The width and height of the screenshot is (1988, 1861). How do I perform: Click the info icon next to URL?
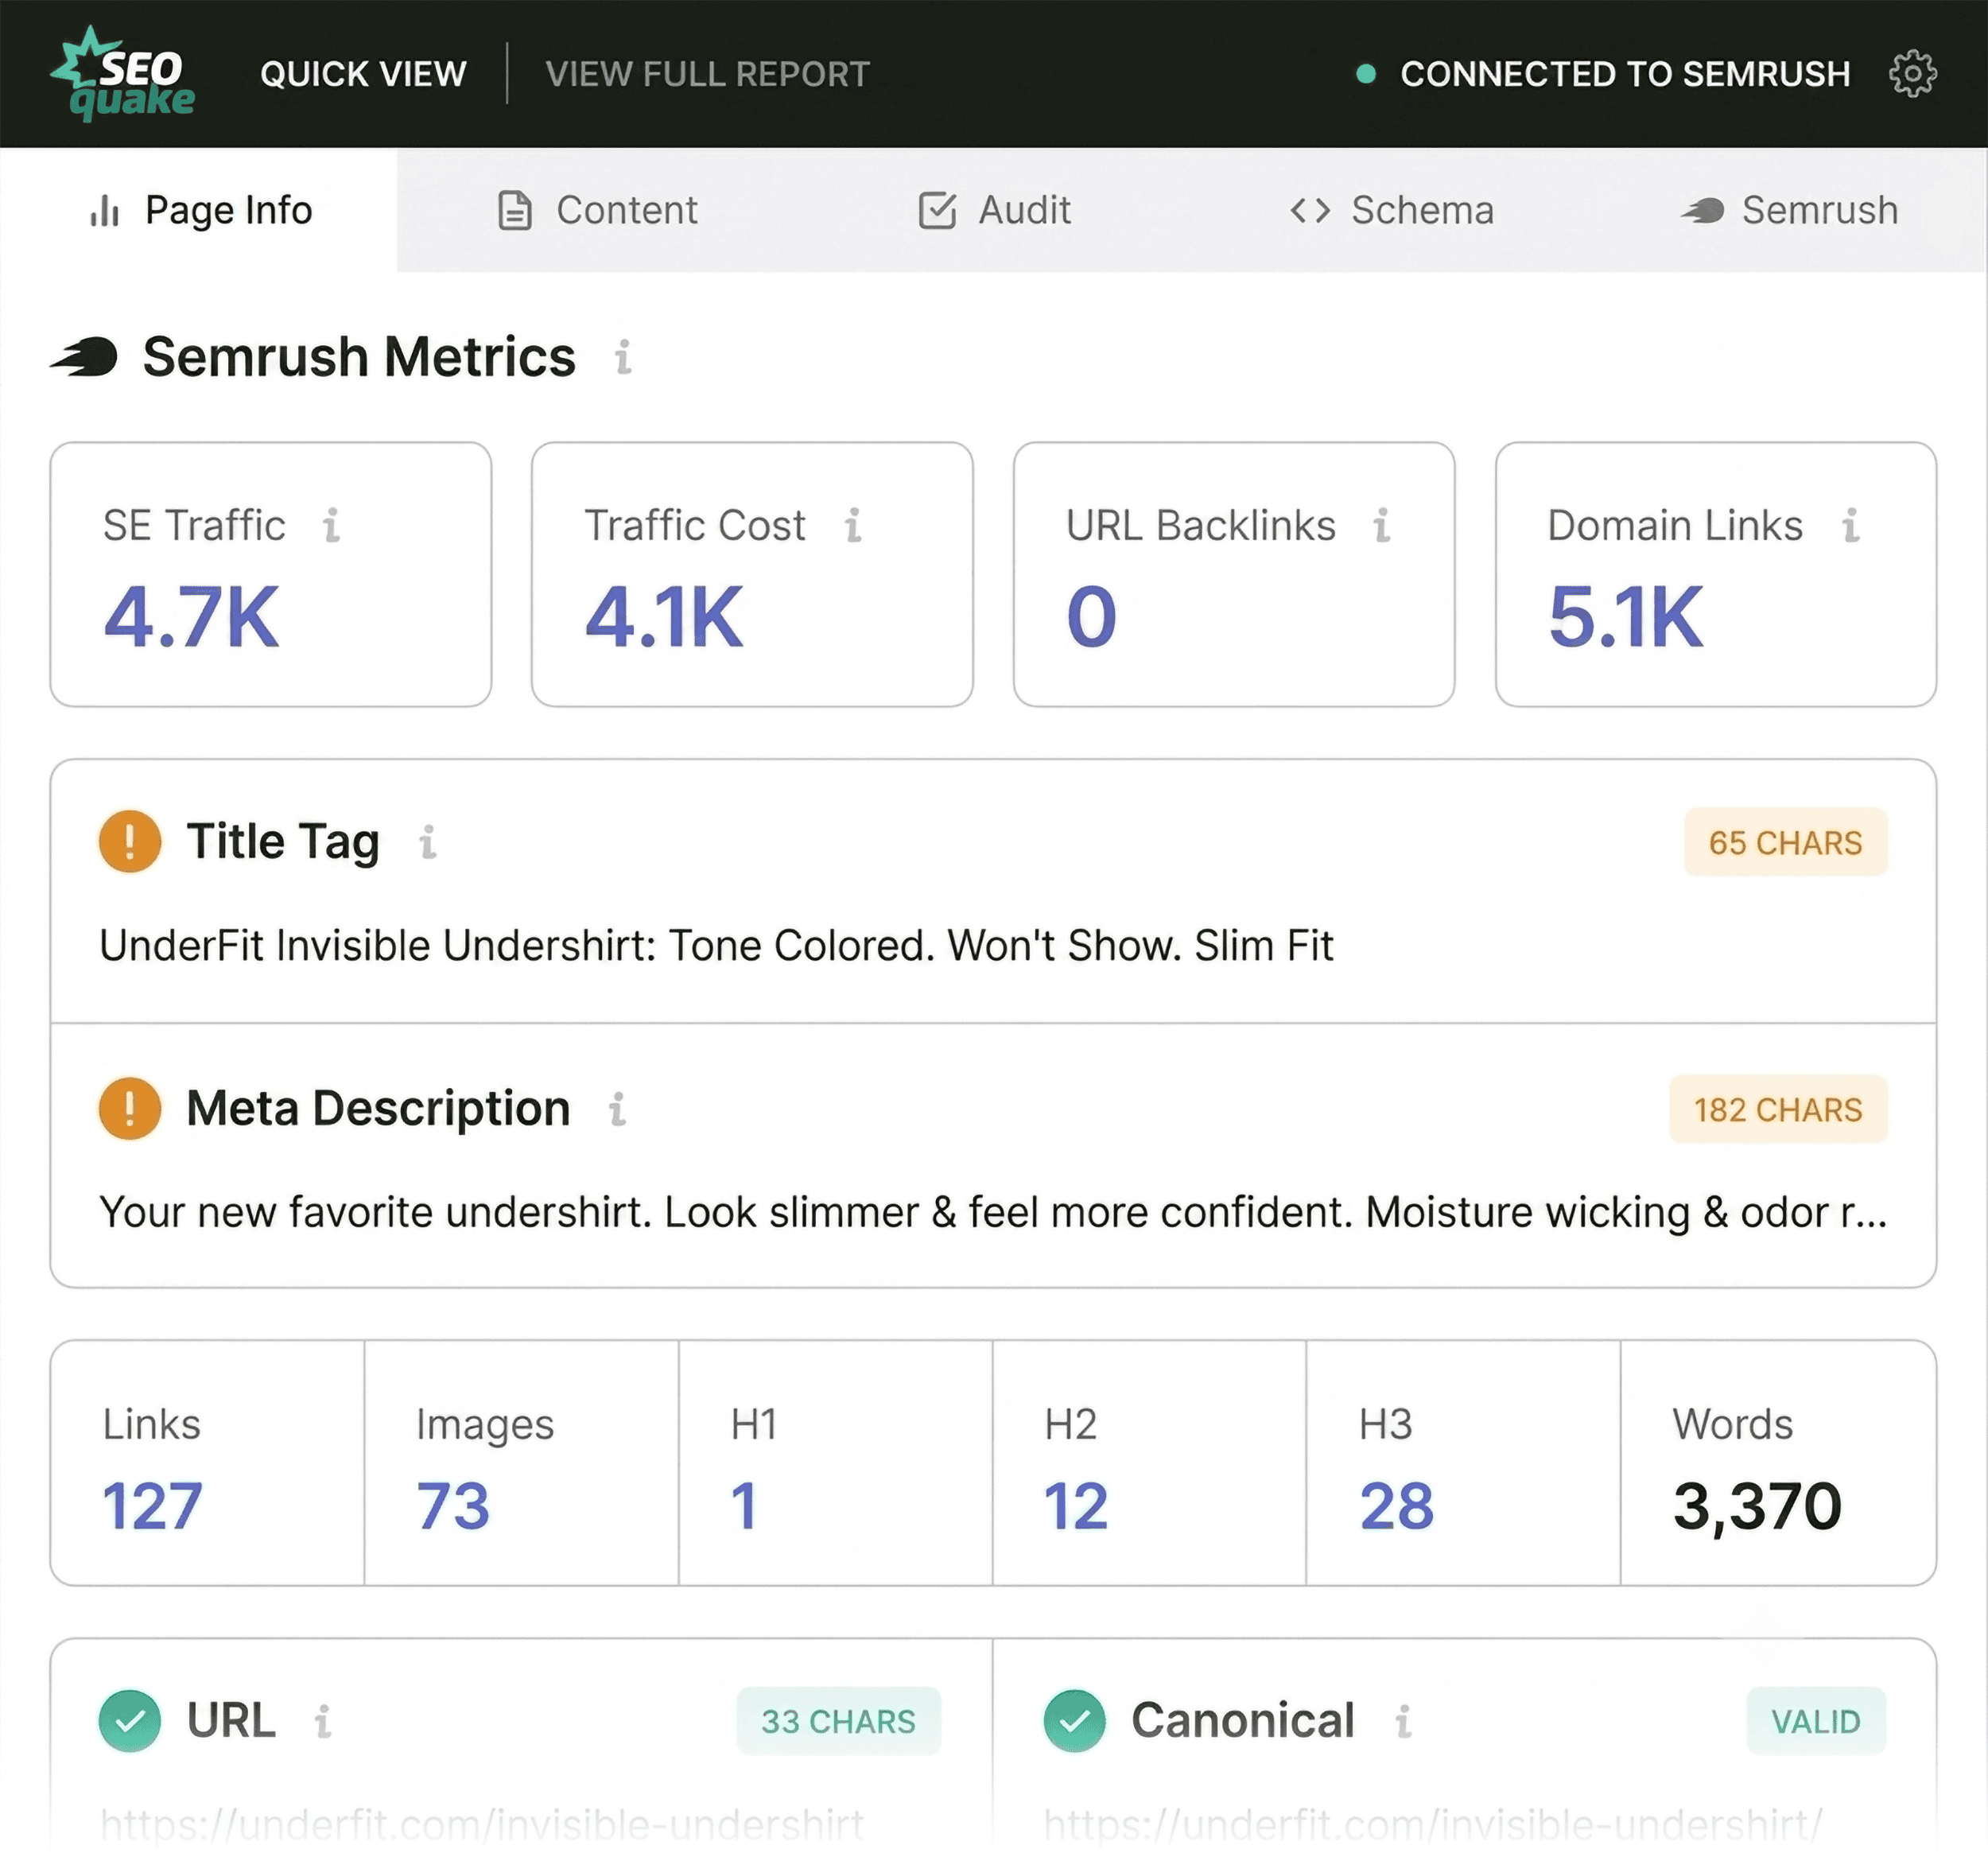[x=322, y=1722]
